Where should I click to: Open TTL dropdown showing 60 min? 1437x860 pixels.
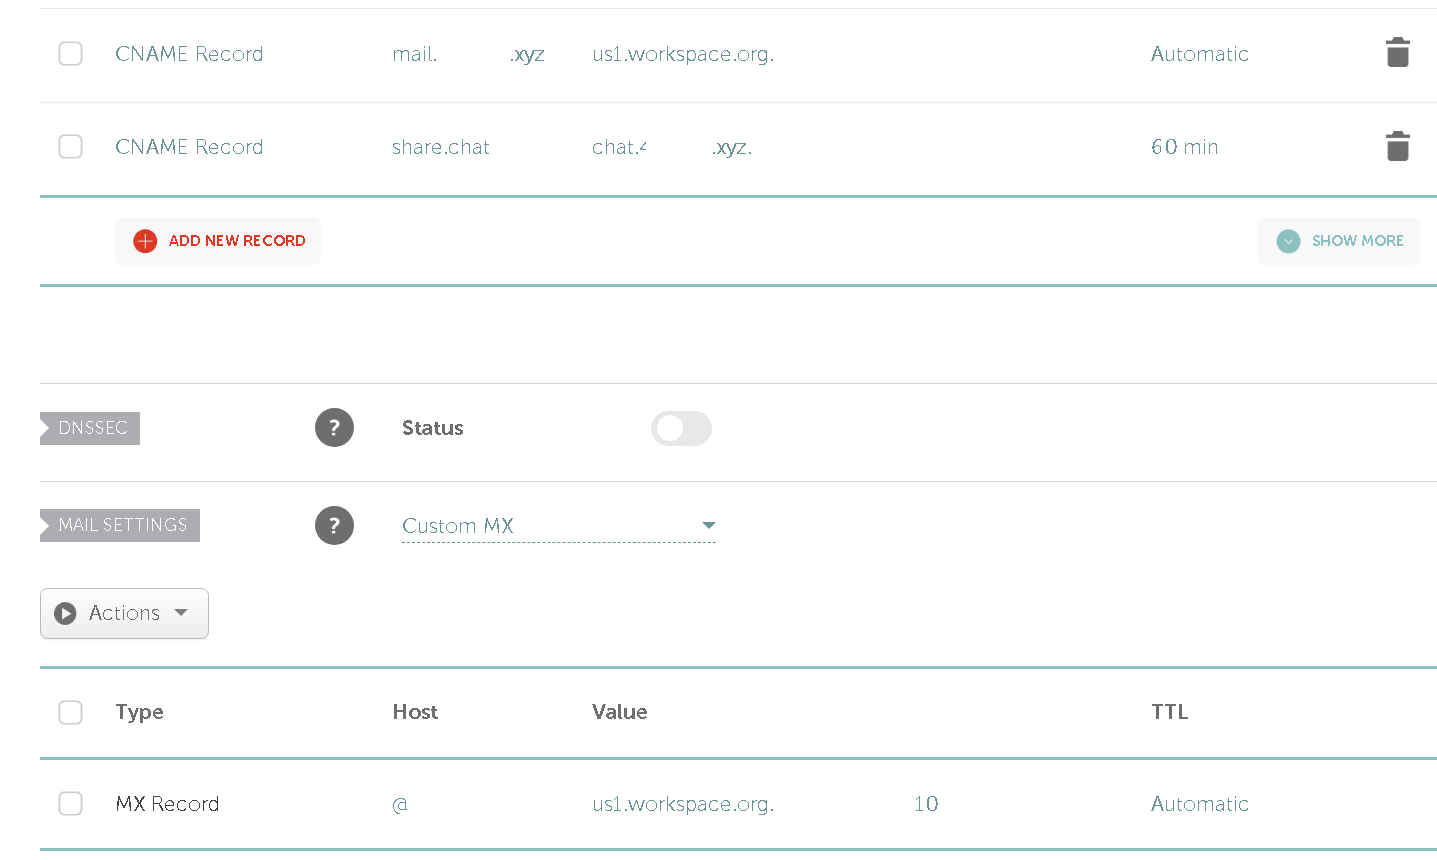1184,147
